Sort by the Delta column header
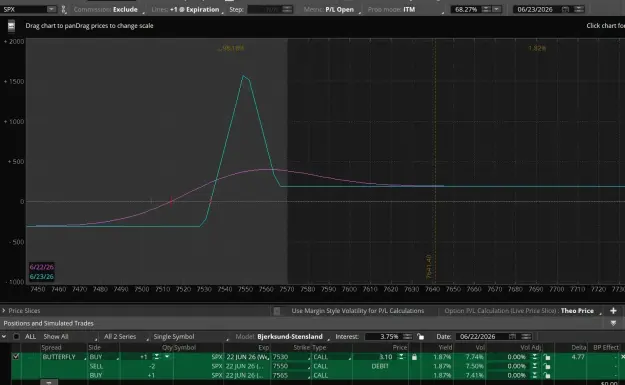The image size is (625, 385). (579, 348)
